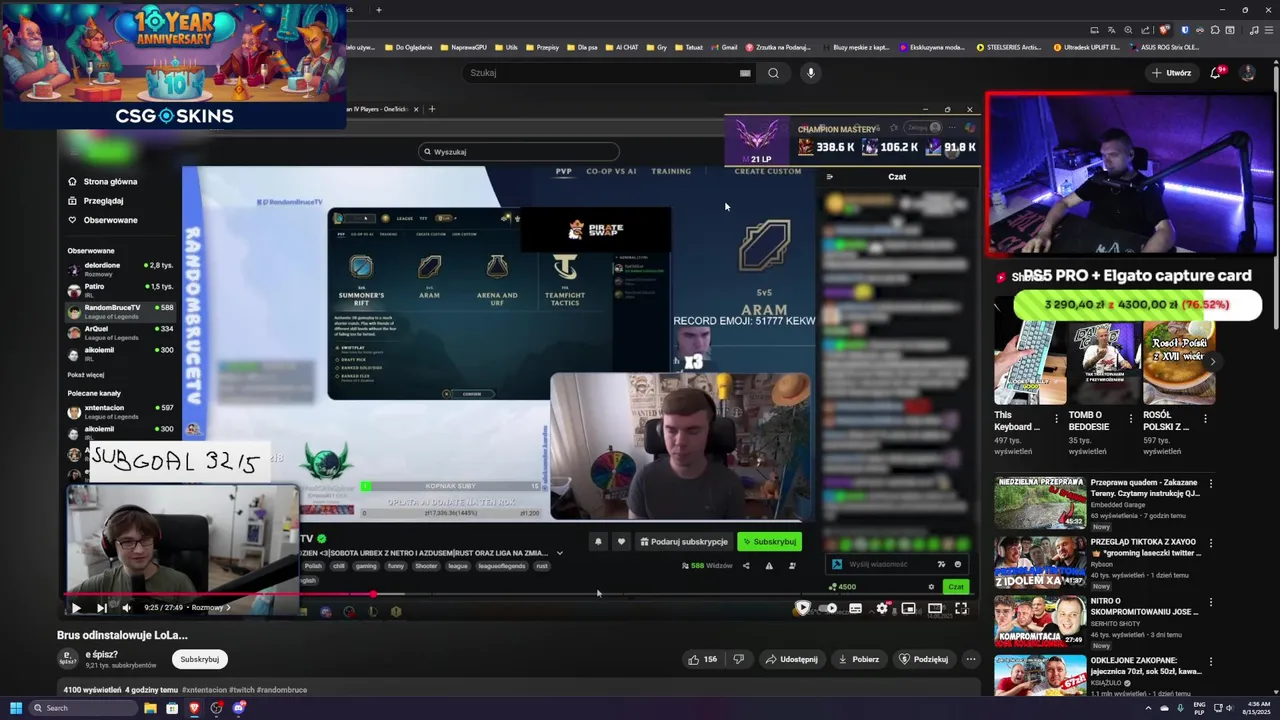
Task: Like the video with 156 likes
Action: [x=703, y=659]
